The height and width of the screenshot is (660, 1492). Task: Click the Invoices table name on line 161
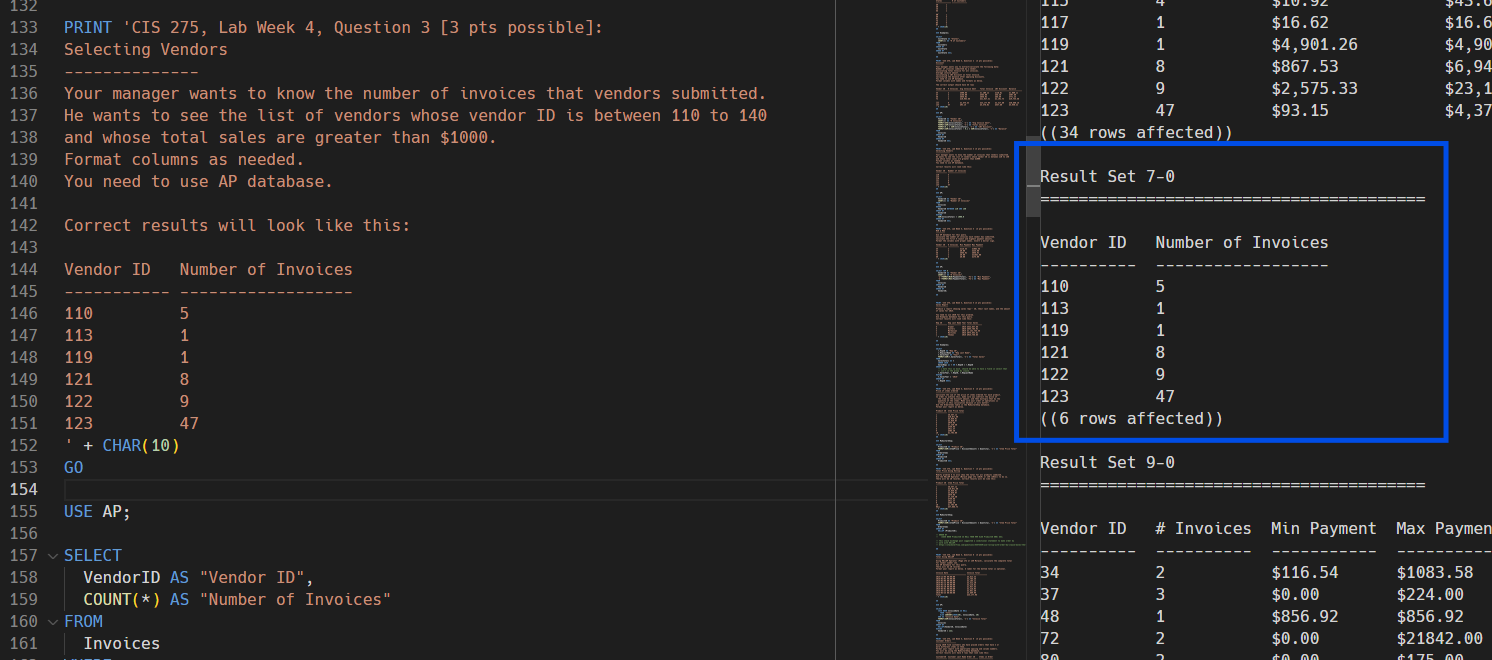[x=121, y=643]
